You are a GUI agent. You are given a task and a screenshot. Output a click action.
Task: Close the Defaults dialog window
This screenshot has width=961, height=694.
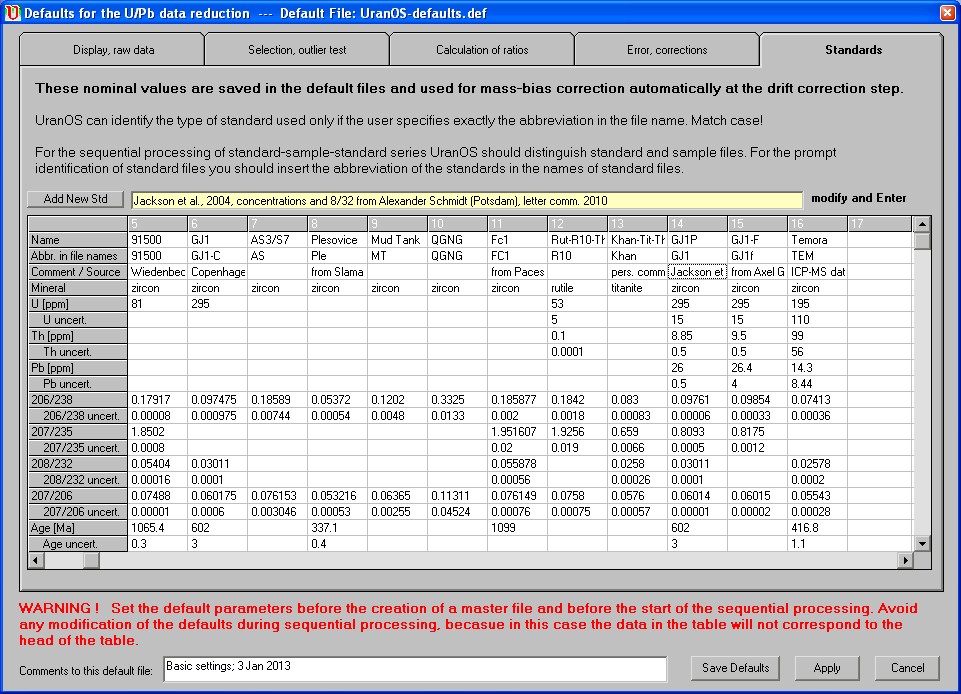[947, 12]
